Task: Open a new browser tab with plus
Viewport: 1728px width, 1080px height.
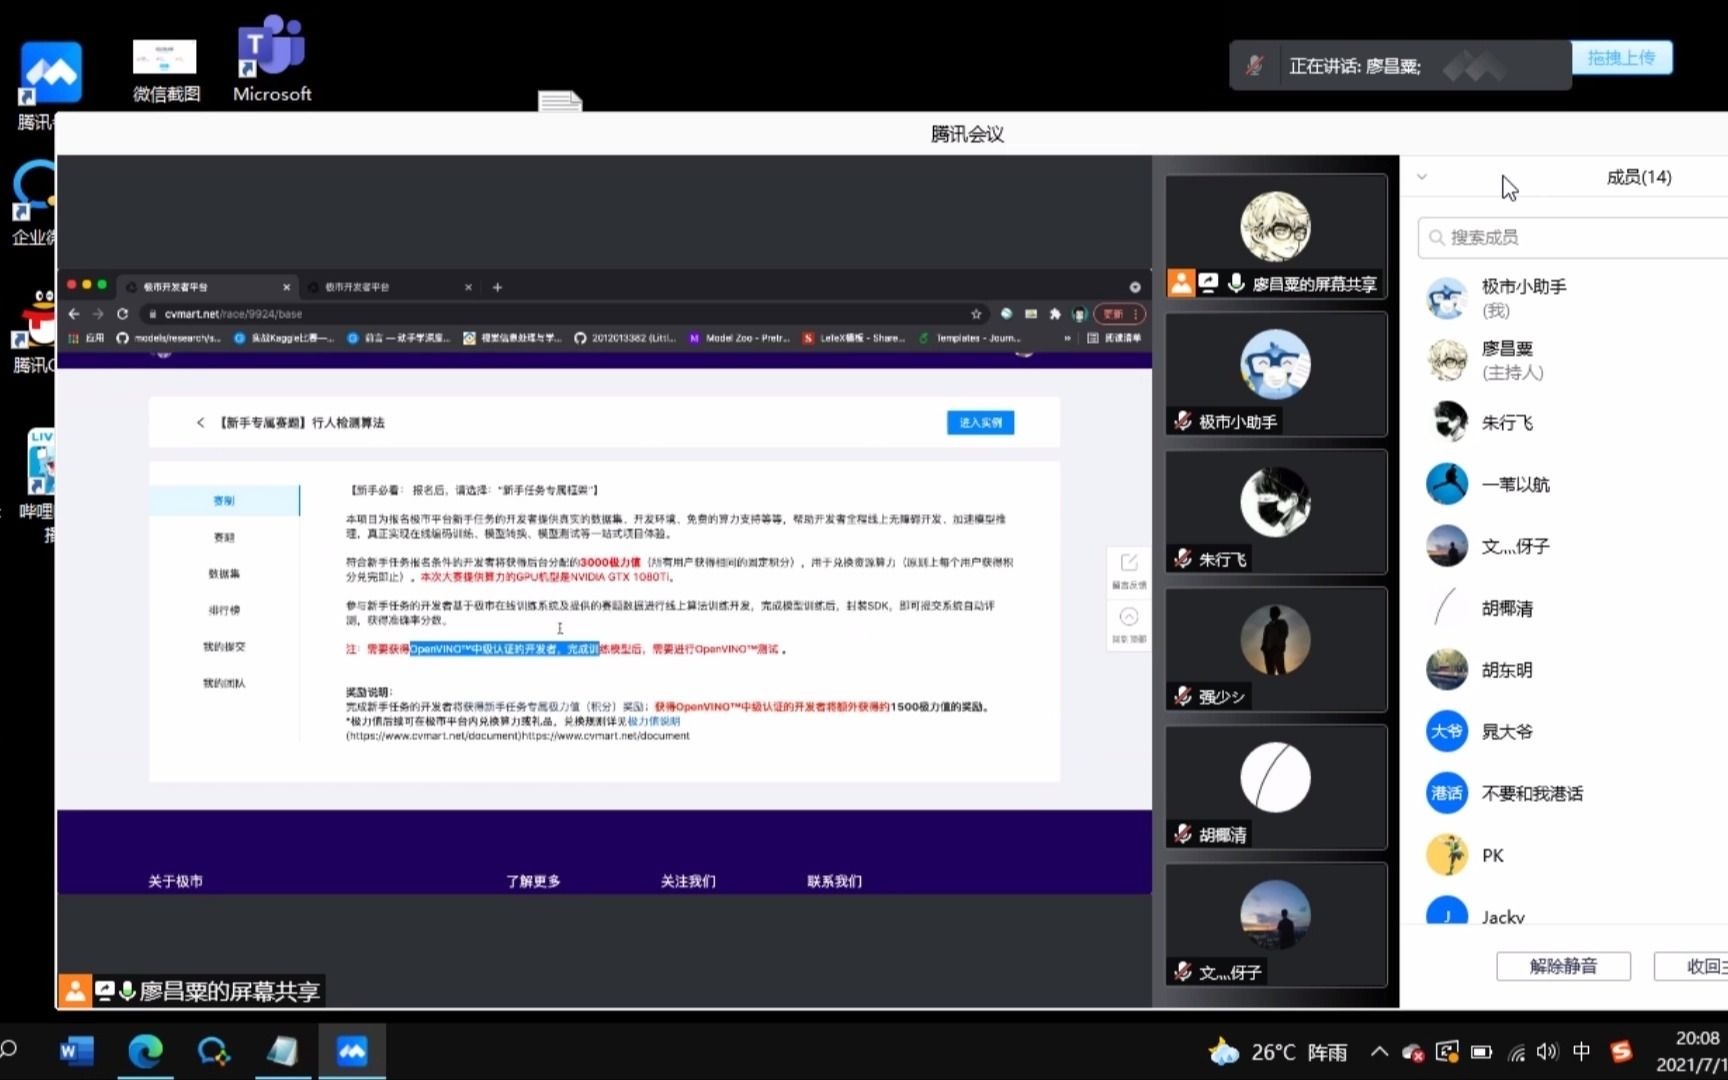Action: (x=497, y=287)
